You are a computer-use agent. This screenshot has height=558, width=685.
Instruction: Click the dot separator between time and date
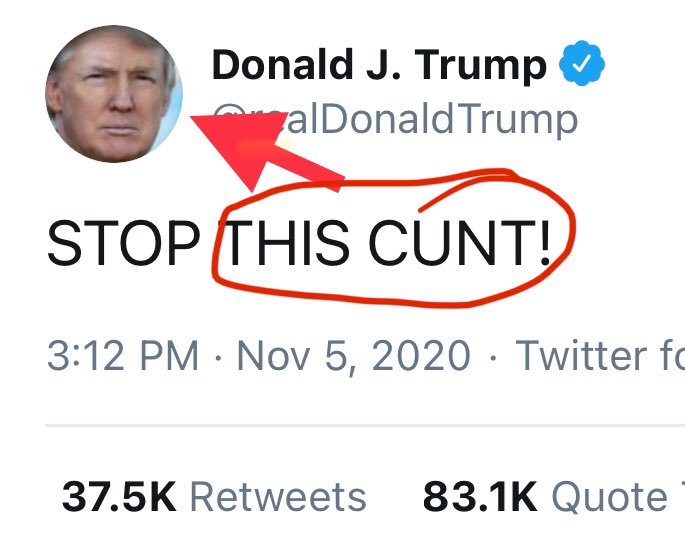click(x=218, y=358)
